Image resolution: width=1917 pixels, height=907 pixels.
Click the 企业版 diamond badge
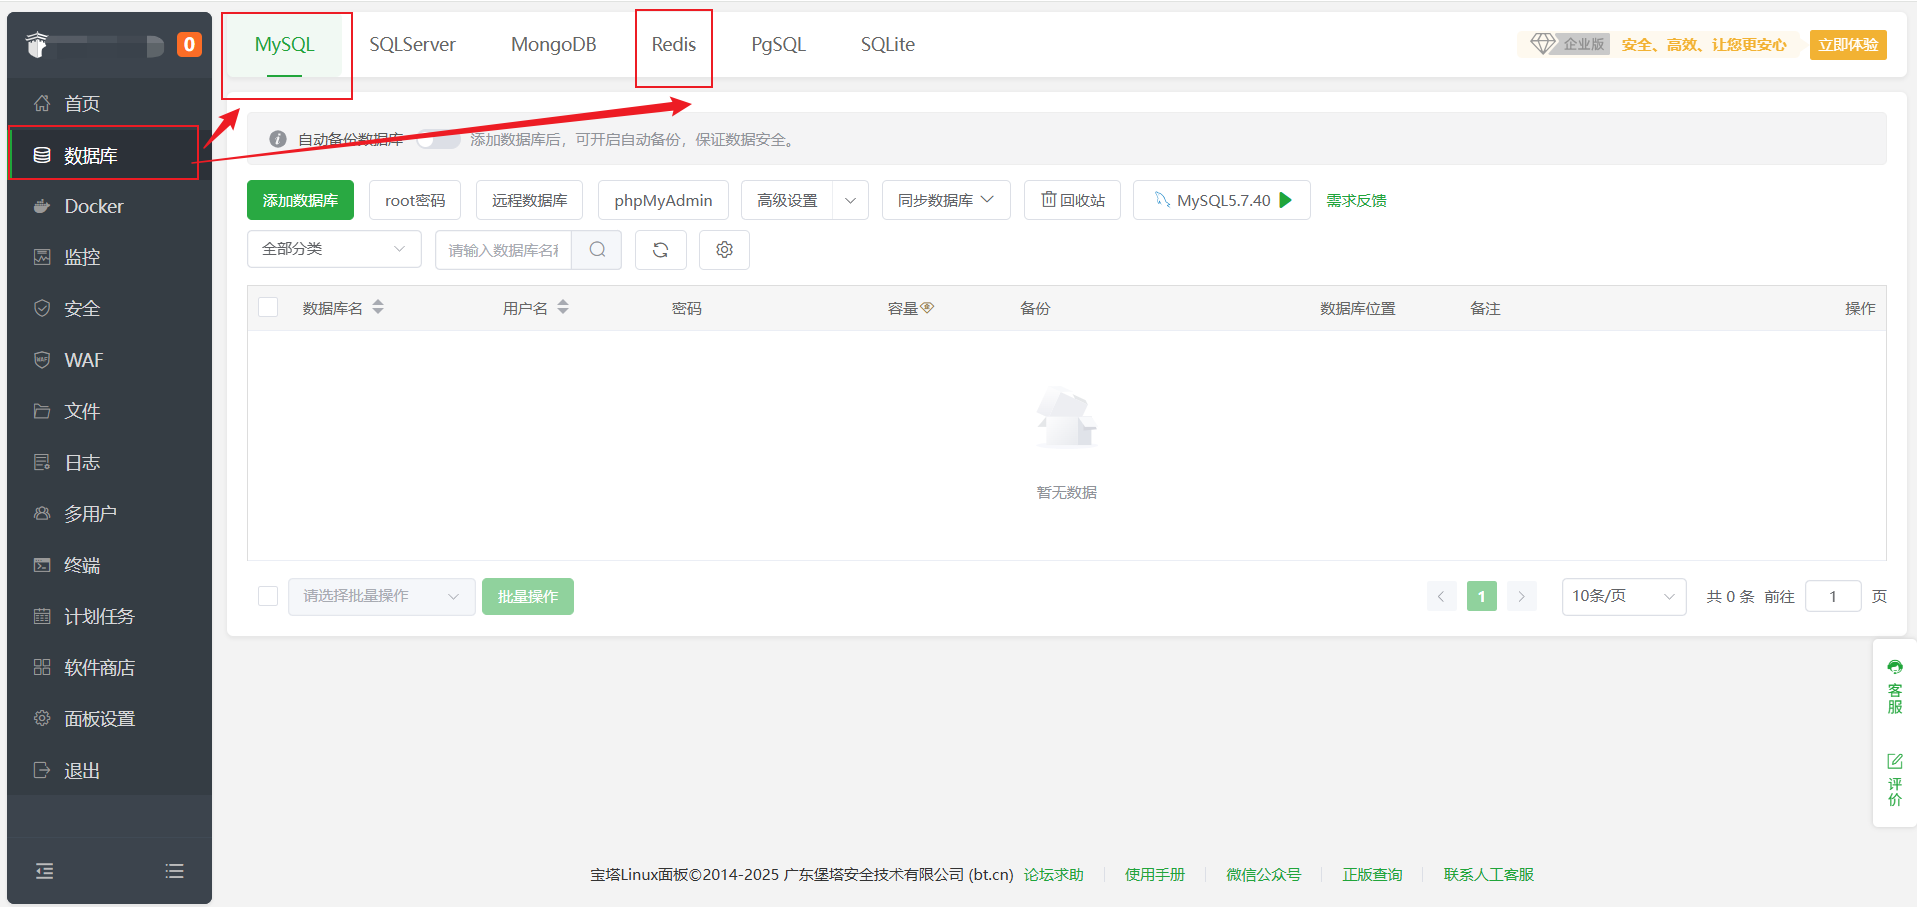(x=1568, y=44)
